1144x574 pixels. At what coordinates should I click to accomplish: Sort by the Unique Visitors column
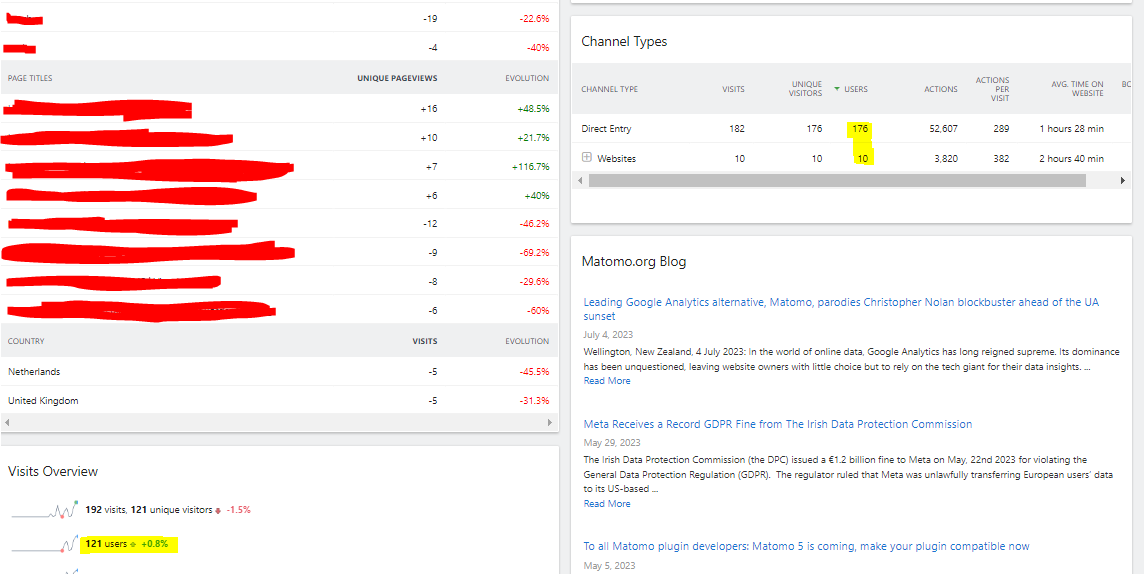click(x=805, y=89)
